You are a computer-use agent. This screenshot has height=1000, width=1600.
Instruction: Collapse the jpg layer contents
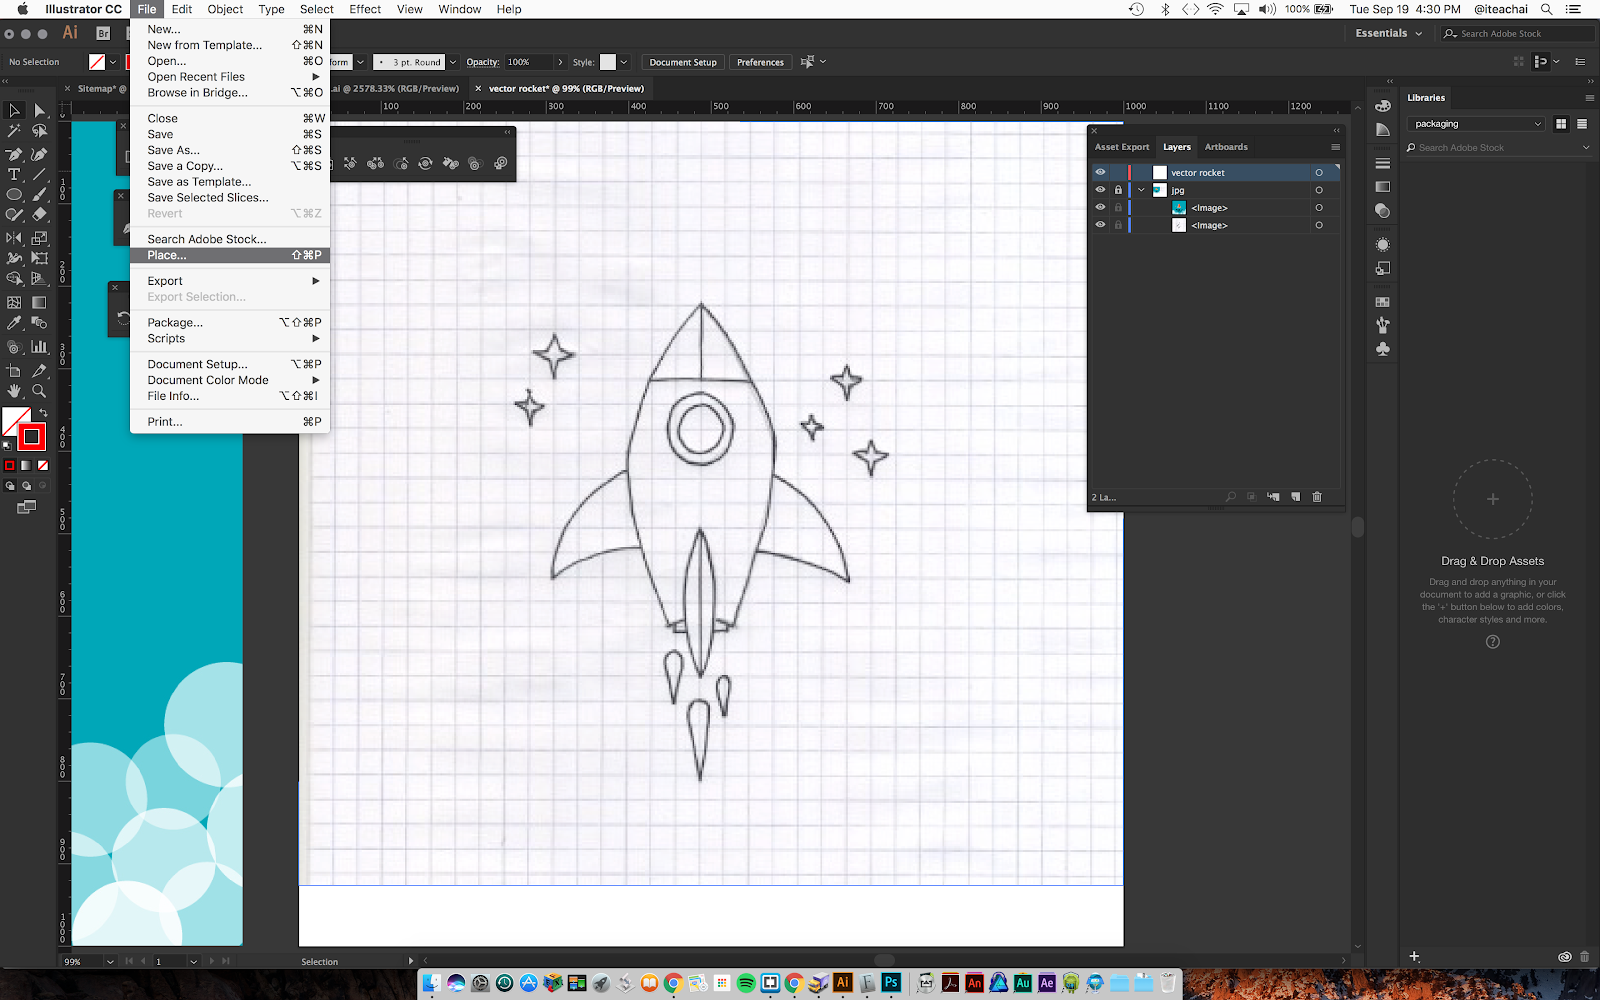tap(1141, 190)
